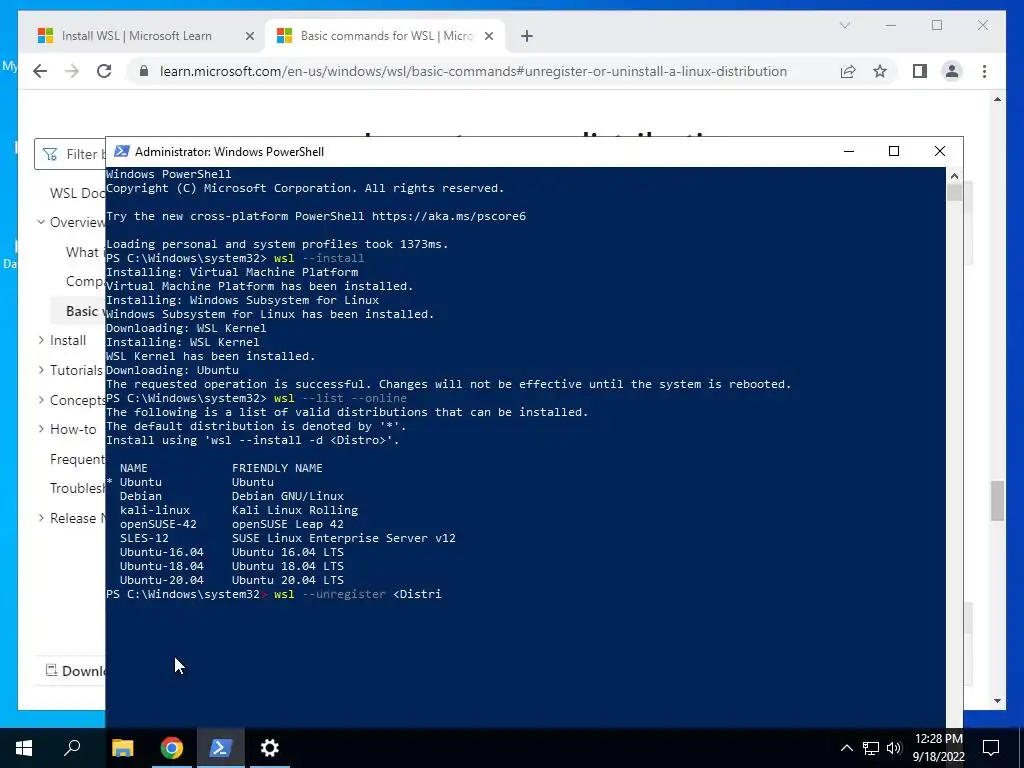Open the Frequently asked sidebar link

(78, 459)
